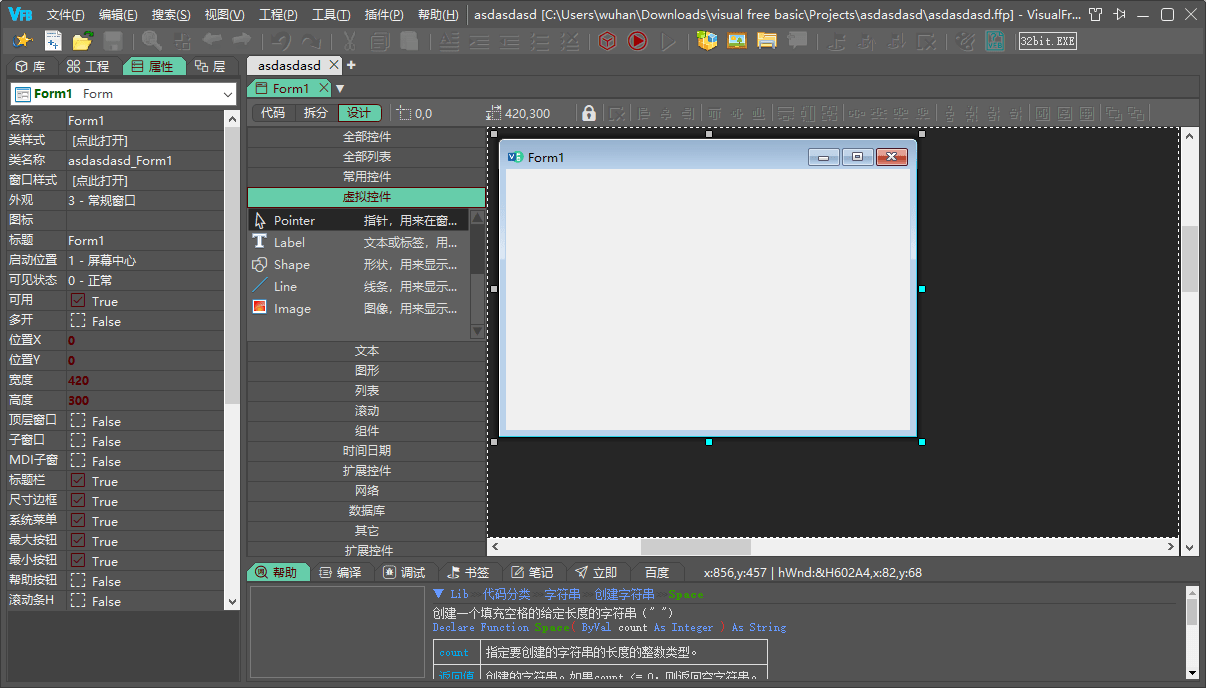The image size is (1206, 688).
Task: Enable the 多开 False checkbox
Action: [x=78, y=321]
